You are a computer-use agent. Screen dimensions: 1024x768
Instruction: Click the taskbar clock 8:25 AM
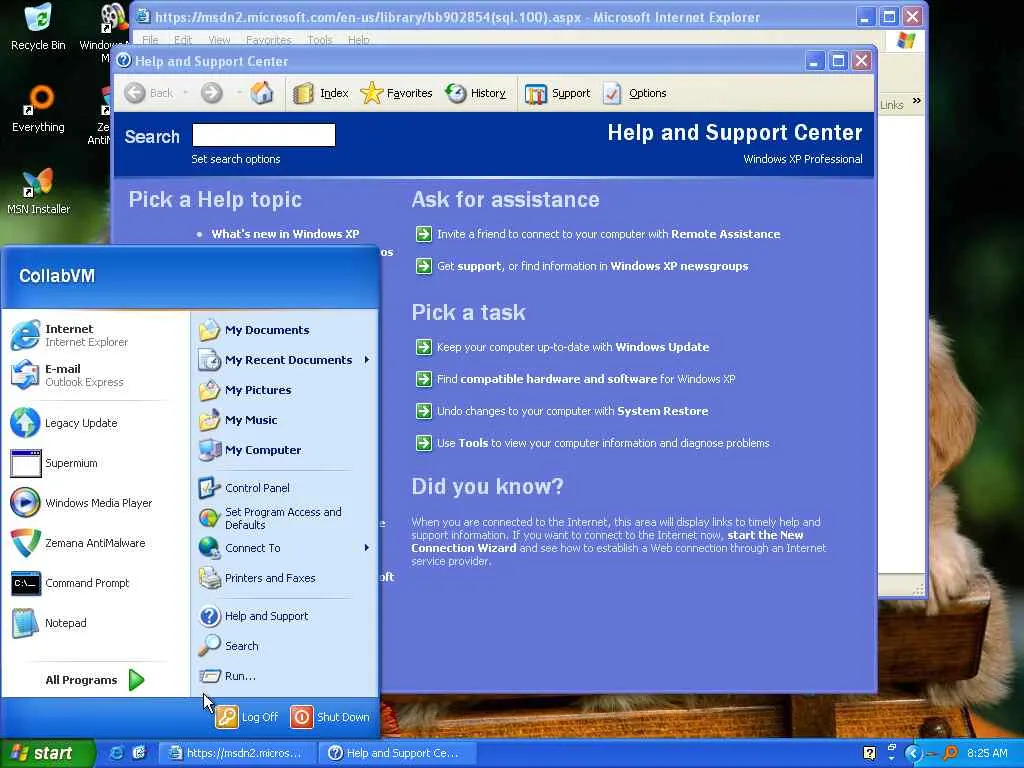[x=987, y=753]
